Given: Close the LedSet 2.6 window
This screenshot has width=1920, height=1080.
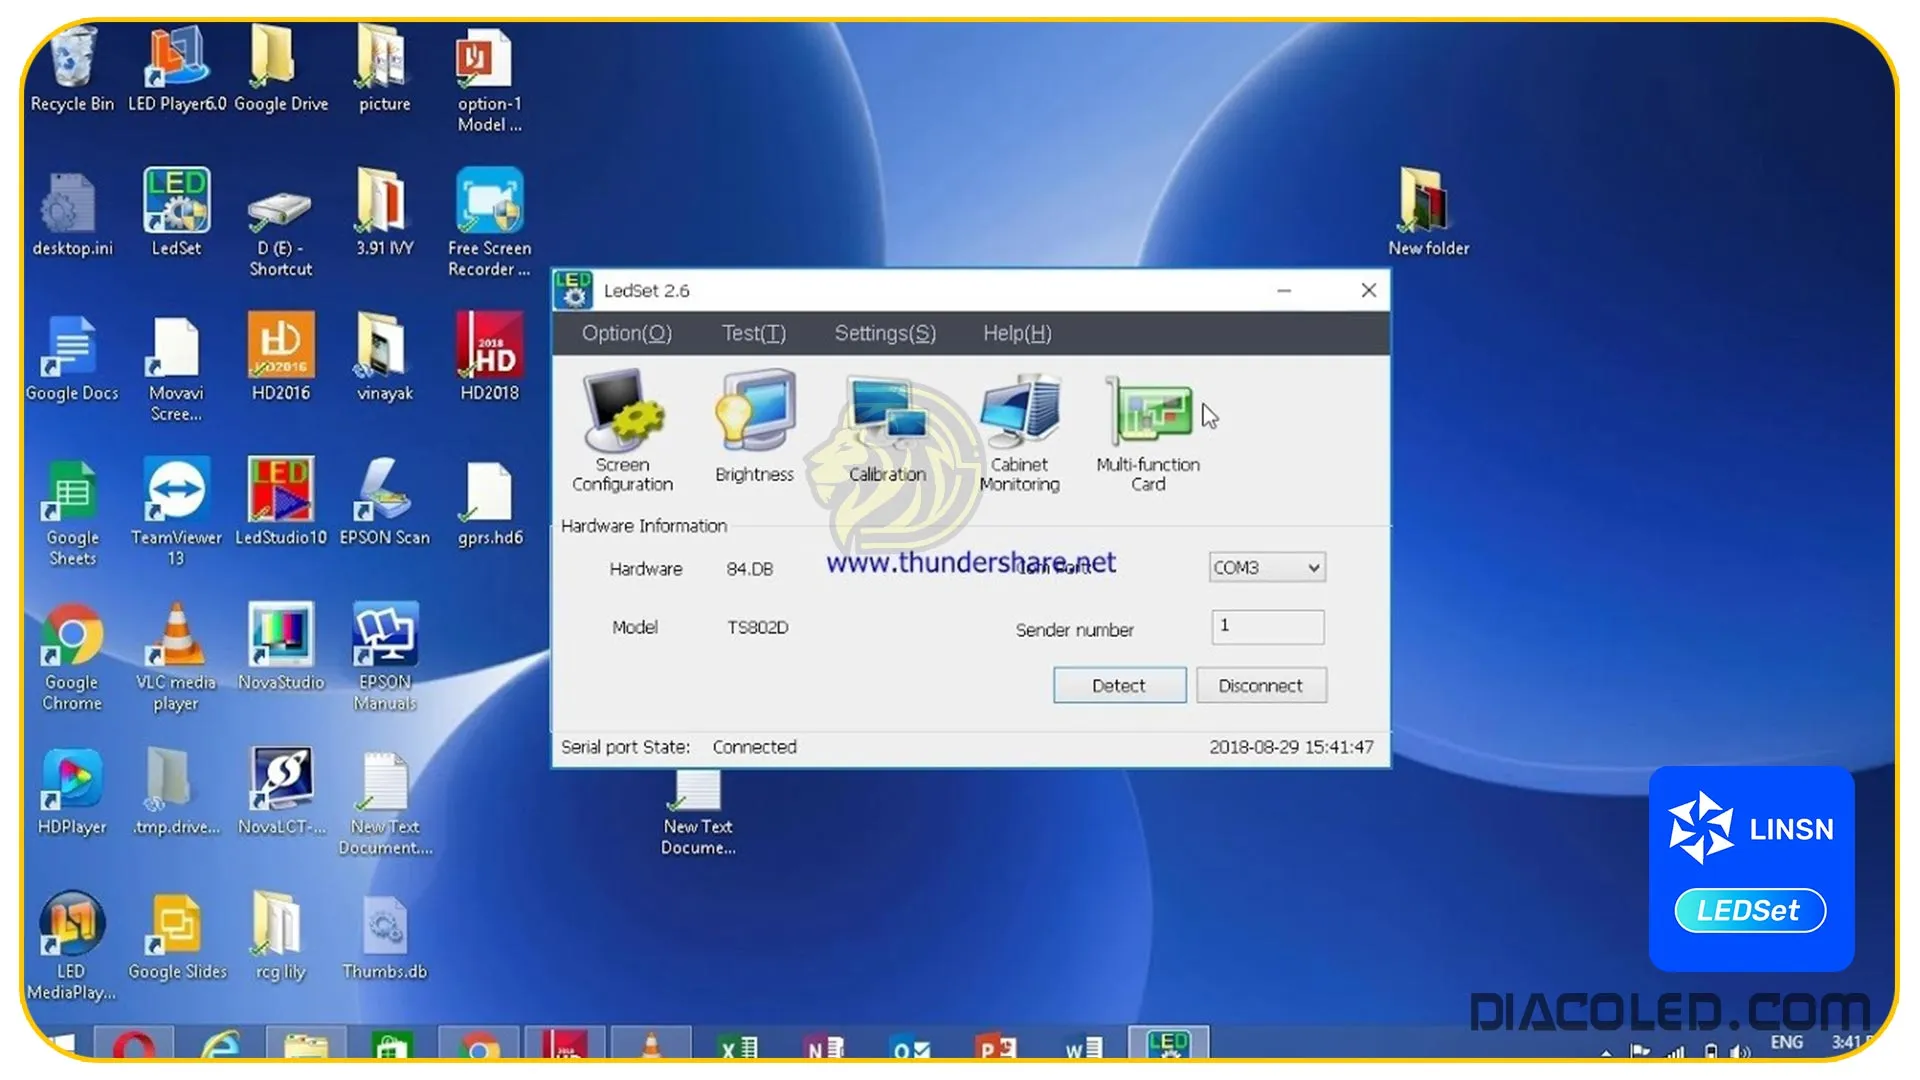Looking at the screenshot, I should click(x=1369, y=290).
